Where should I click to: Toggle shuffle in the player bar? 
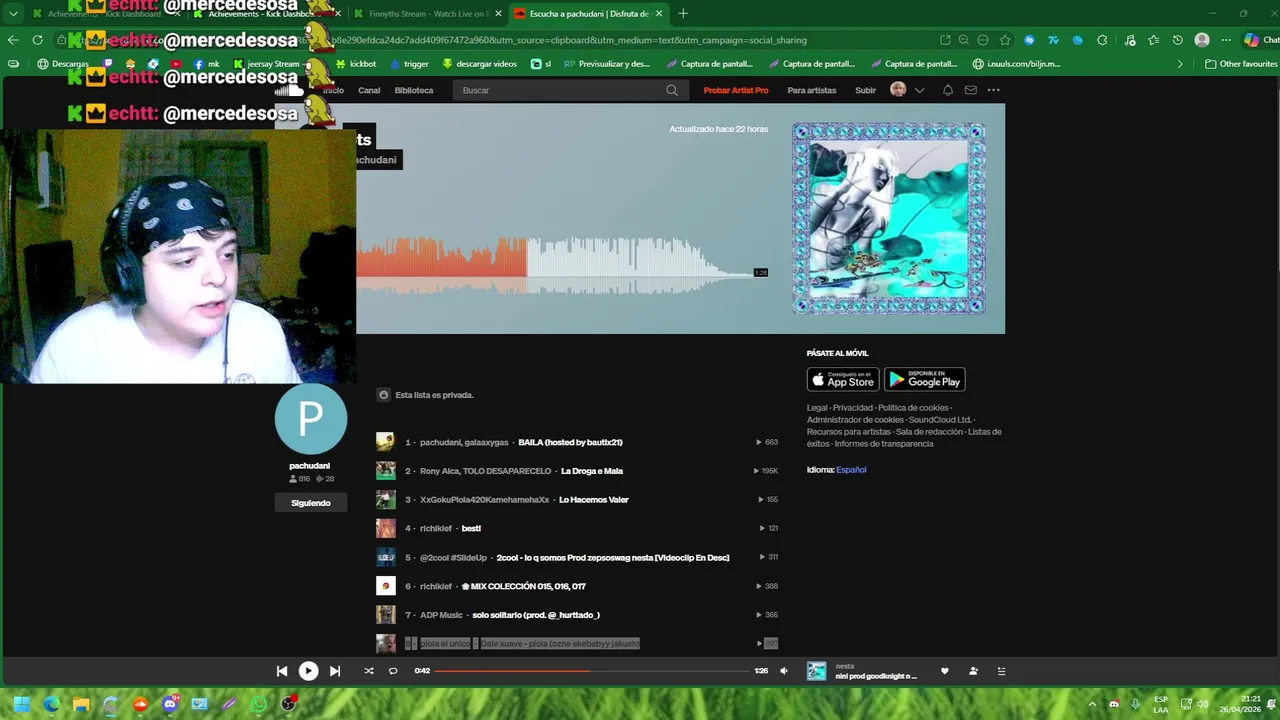pyautogui.click(x=368, y=671)
